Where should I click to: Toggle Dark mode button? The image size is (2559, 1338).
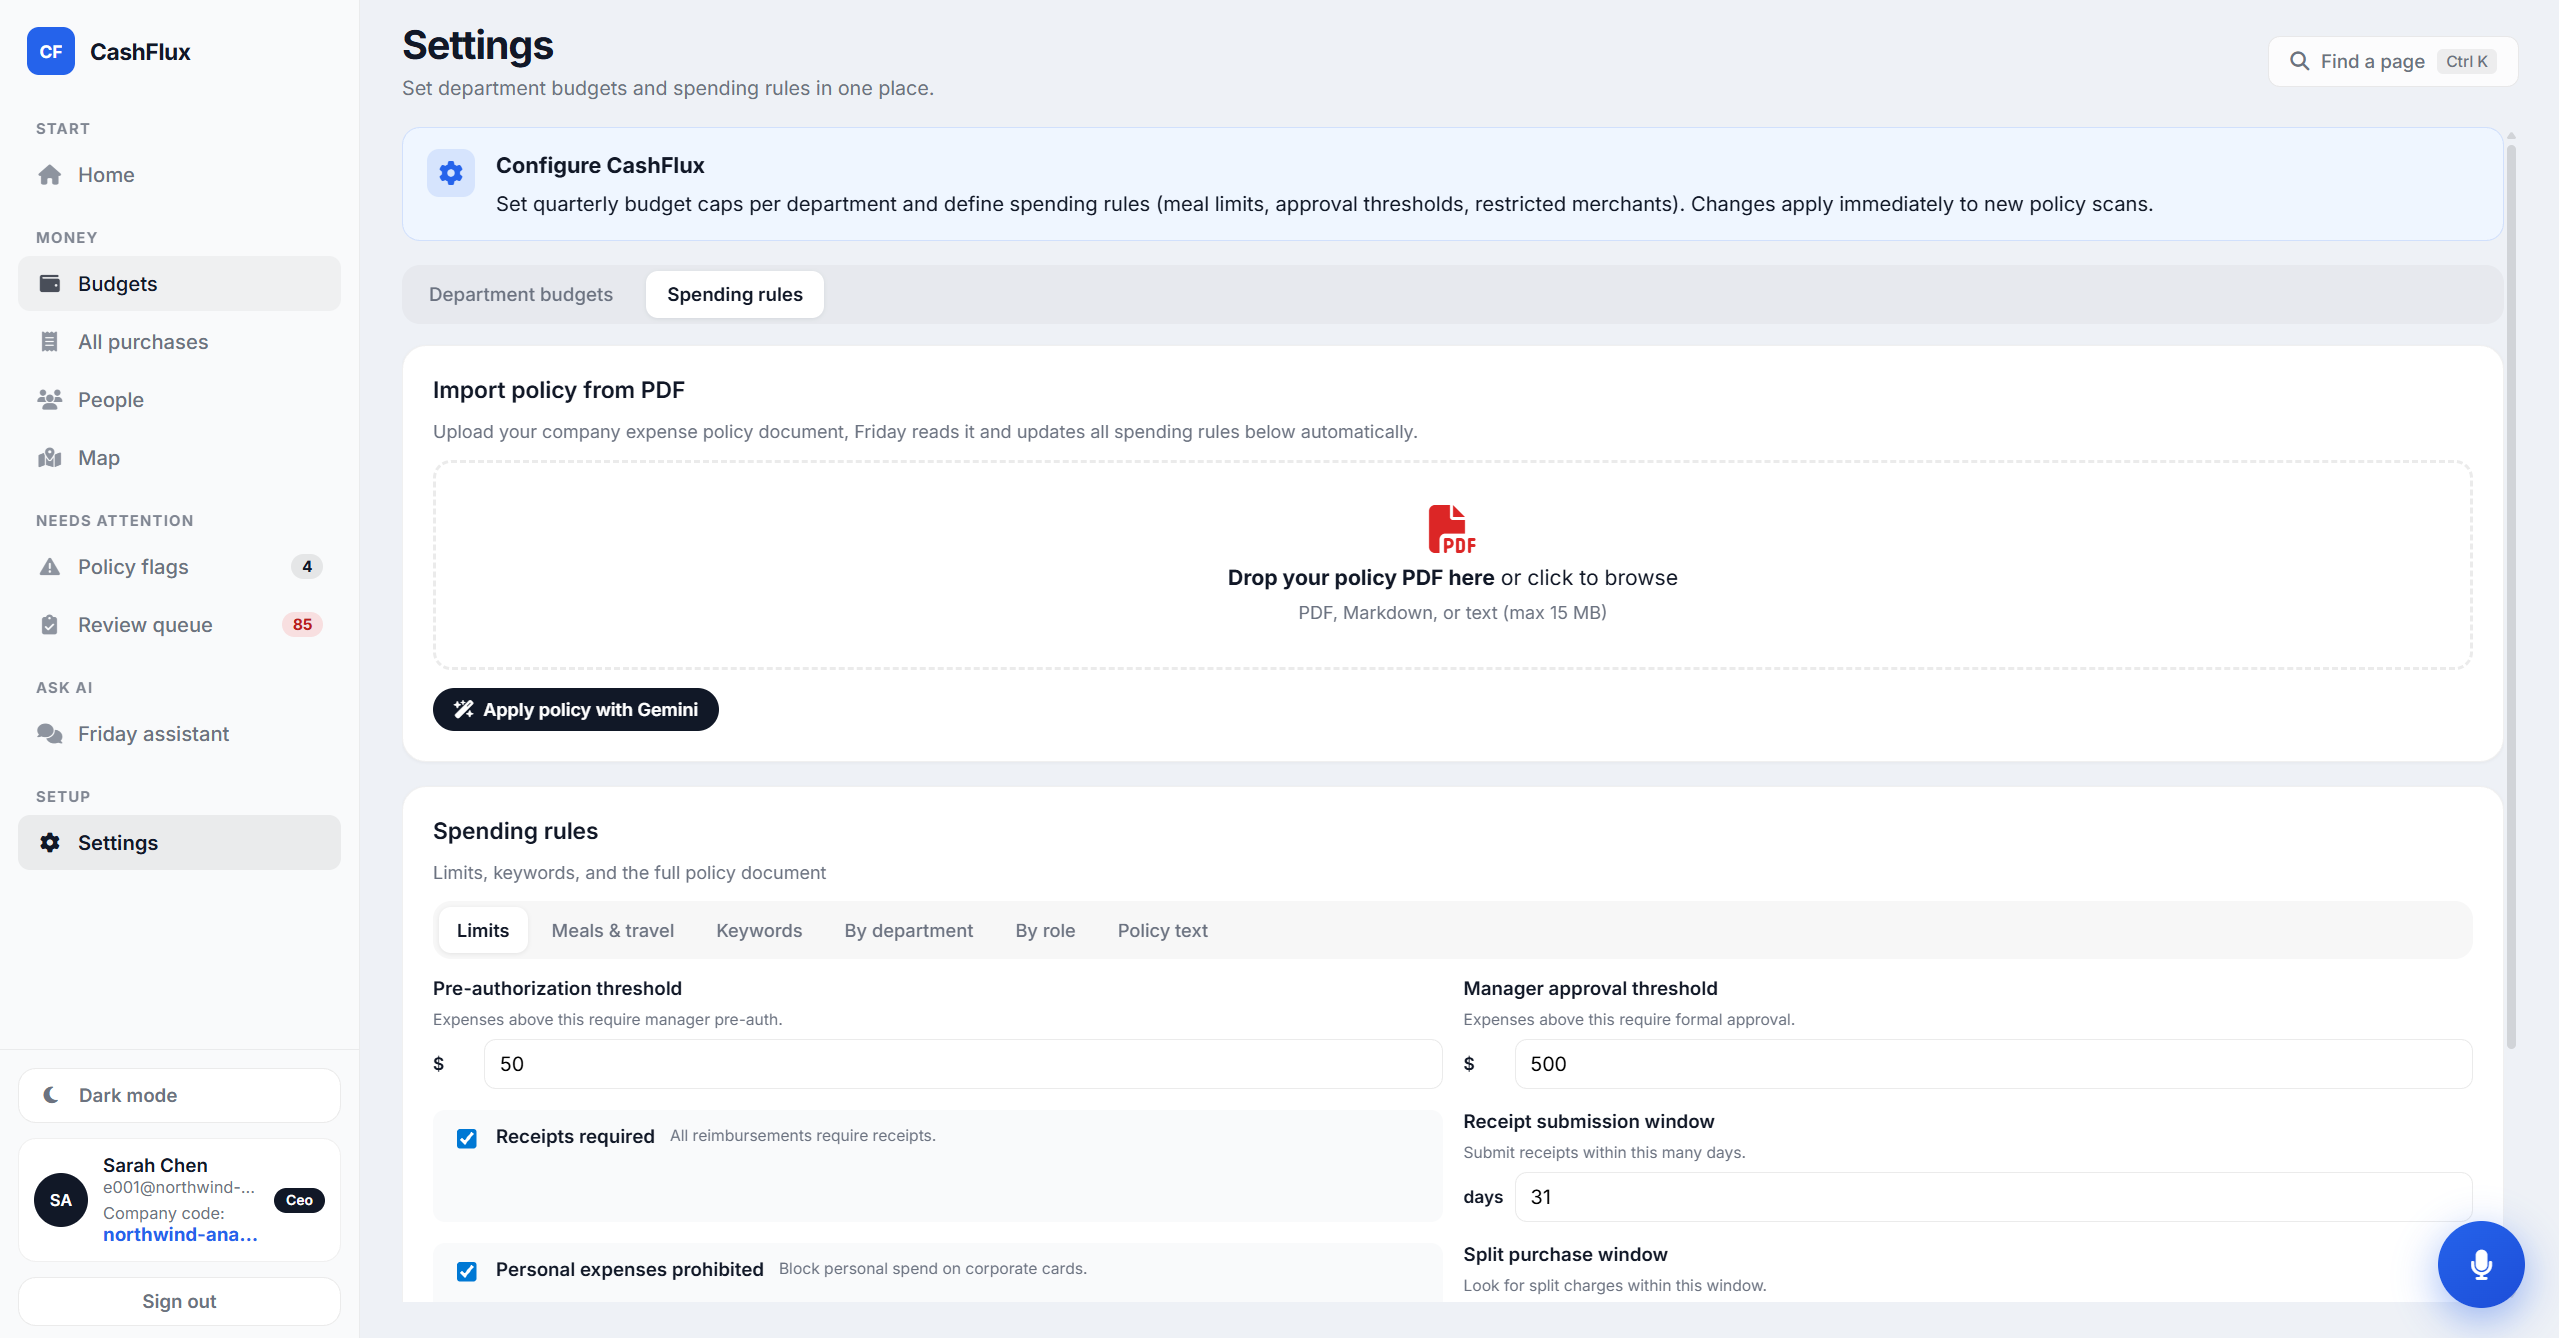(179, 1095)
